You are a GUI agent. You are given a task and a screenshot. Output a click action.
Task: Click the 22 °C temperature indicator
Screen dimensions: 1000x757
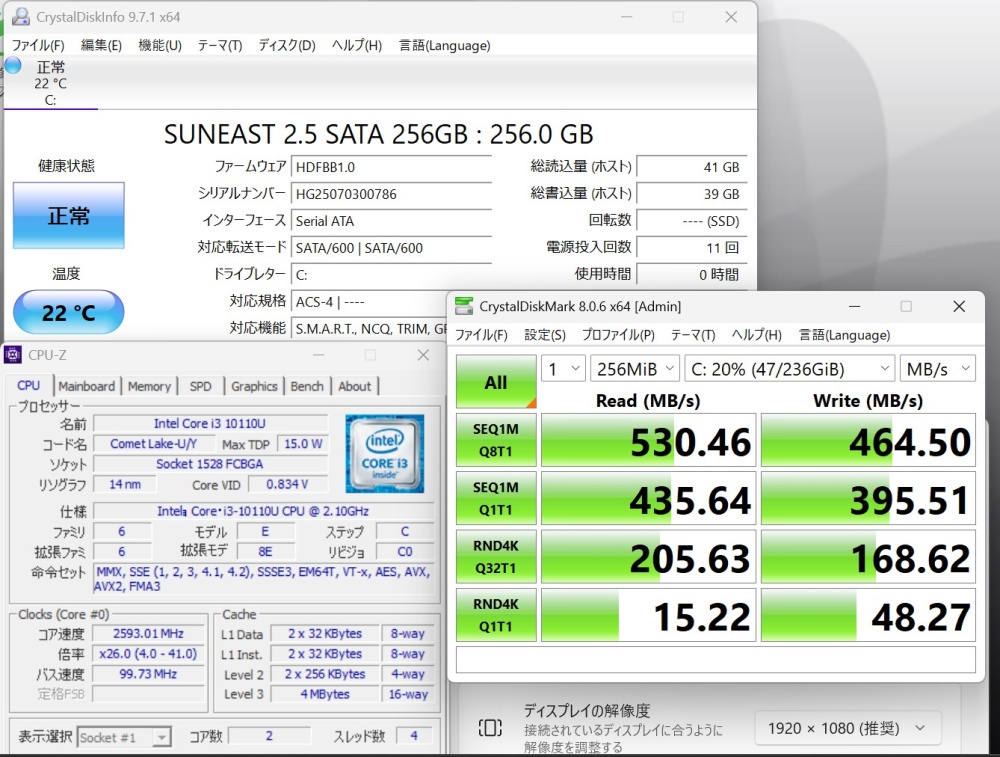point(68,313)
